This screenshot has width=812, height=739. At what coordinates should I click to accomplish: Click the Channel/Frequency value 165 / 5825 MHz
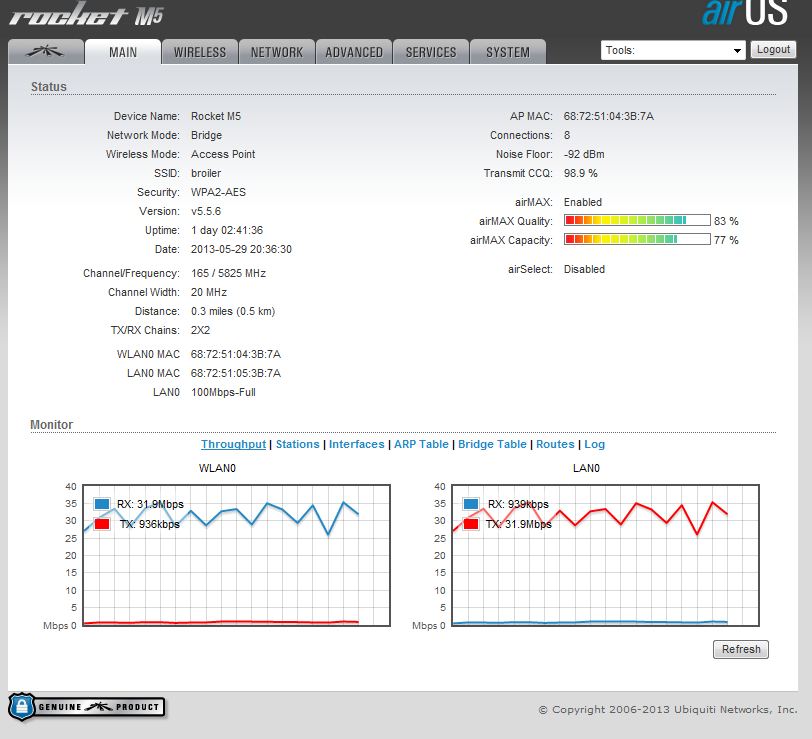coord(228,273)
